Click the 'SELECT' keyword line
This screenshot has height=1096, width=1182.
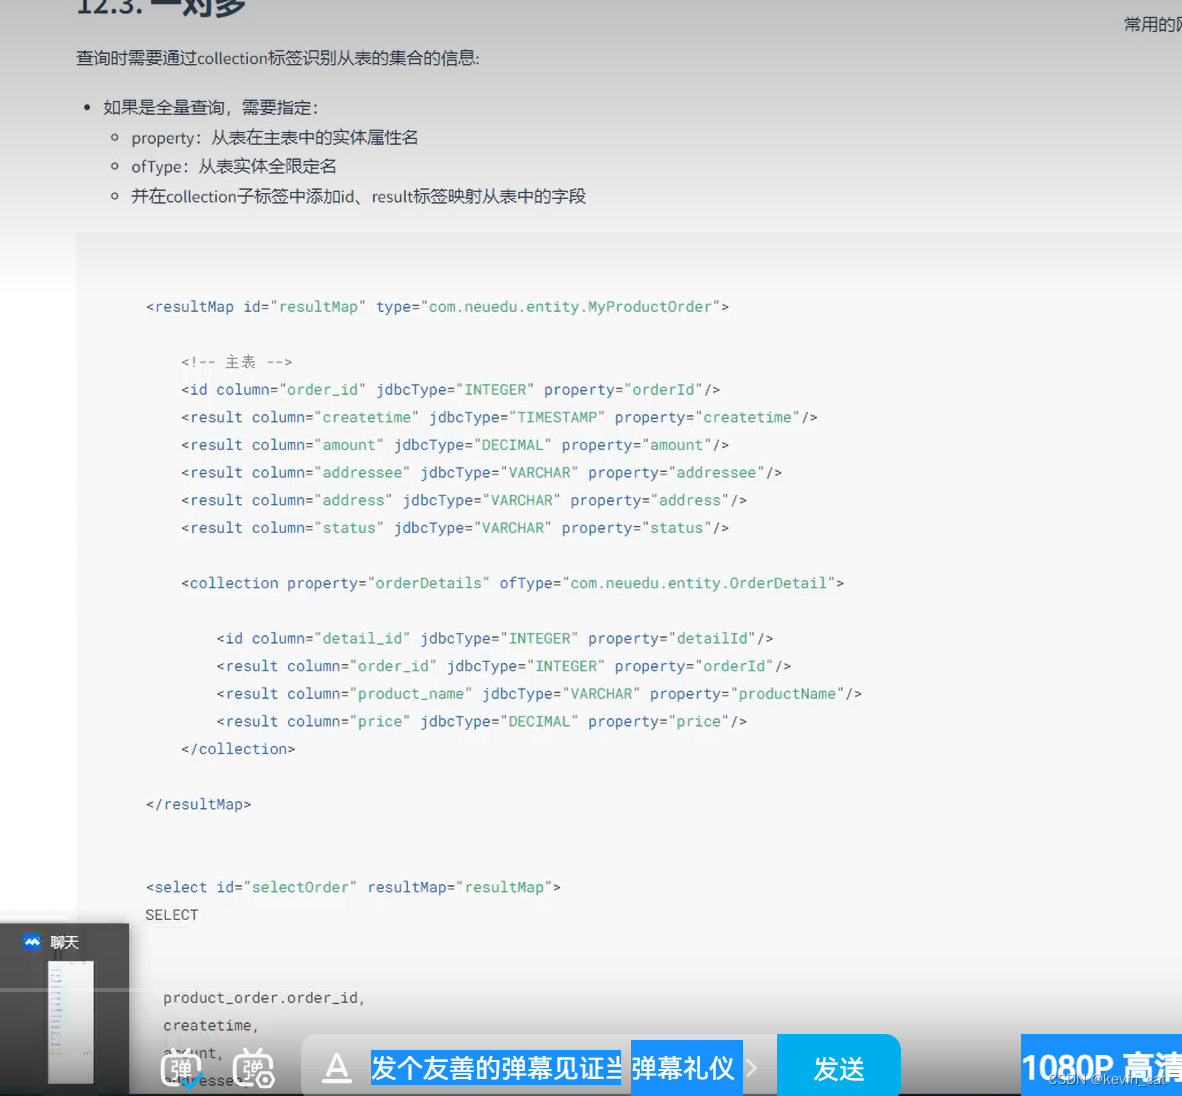(x=172, y=915)
